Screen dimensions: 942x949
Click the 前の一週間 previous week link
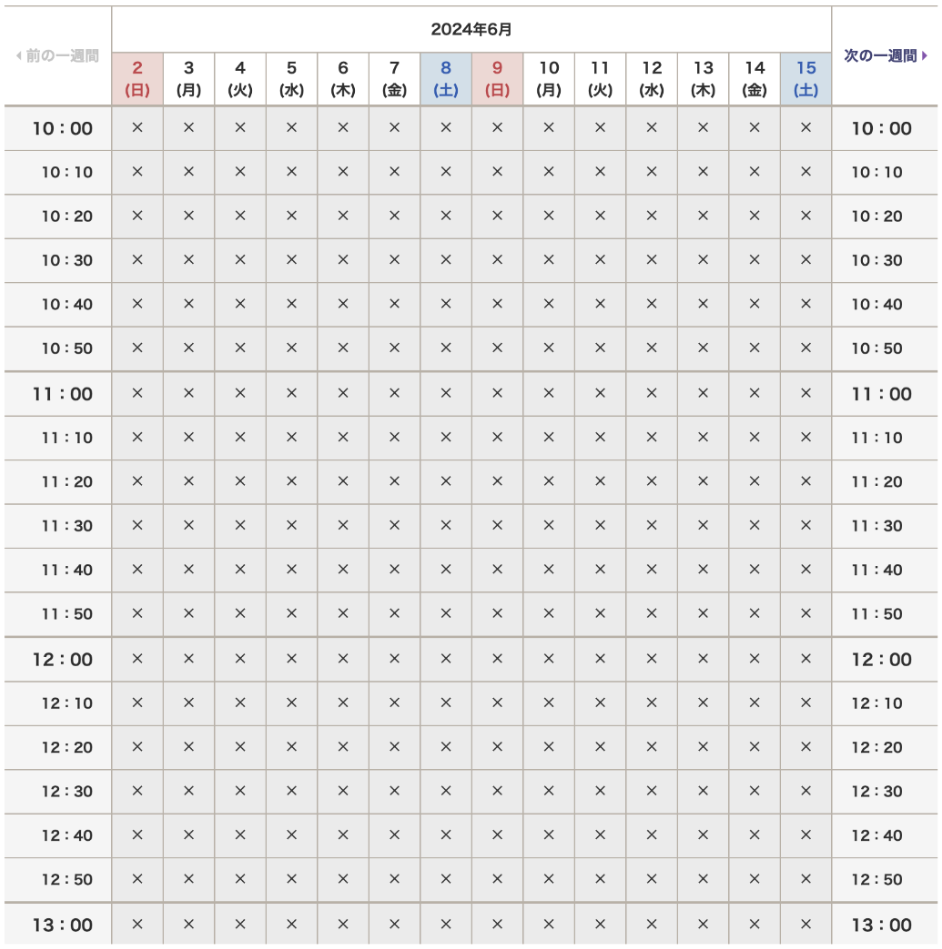point(57,56)
